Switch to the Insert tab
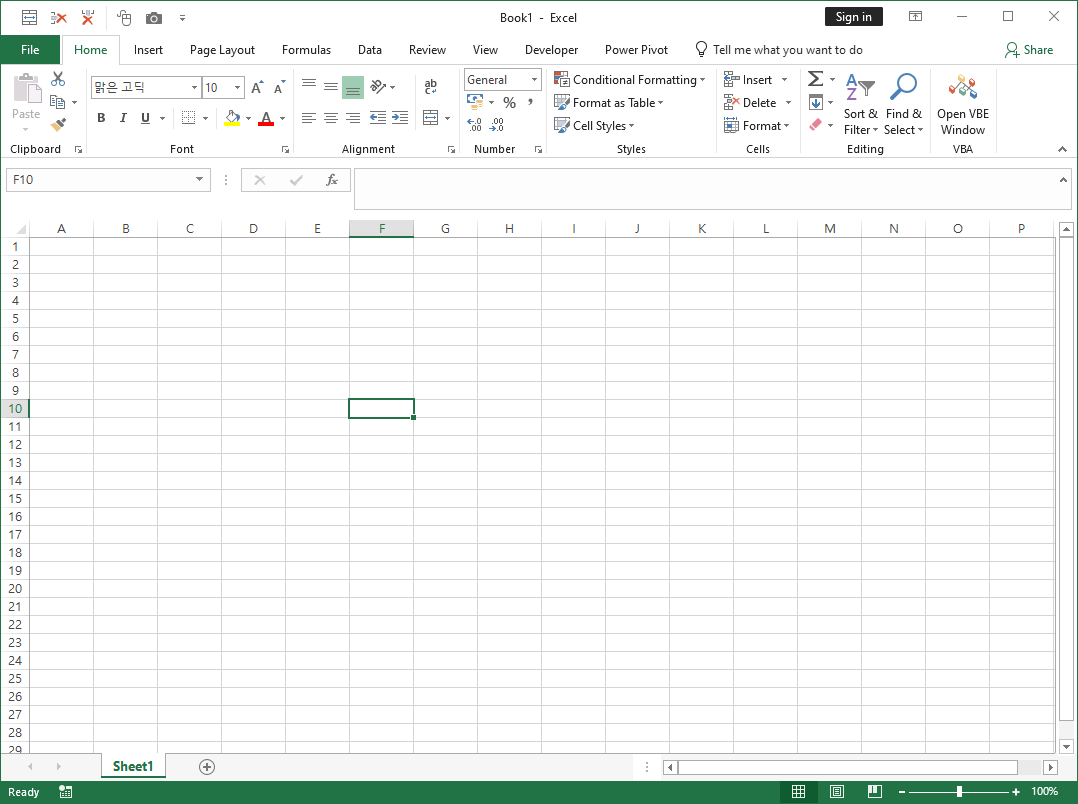The width and height of the screenshot is (1078, 804). tap(148, 50)
